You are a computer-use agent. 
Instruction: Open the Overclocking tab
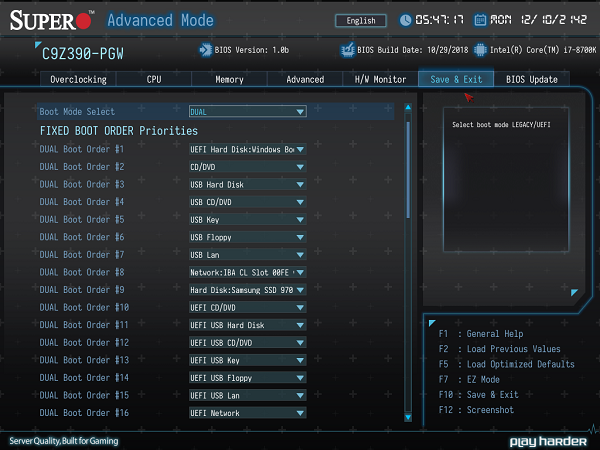78,79
